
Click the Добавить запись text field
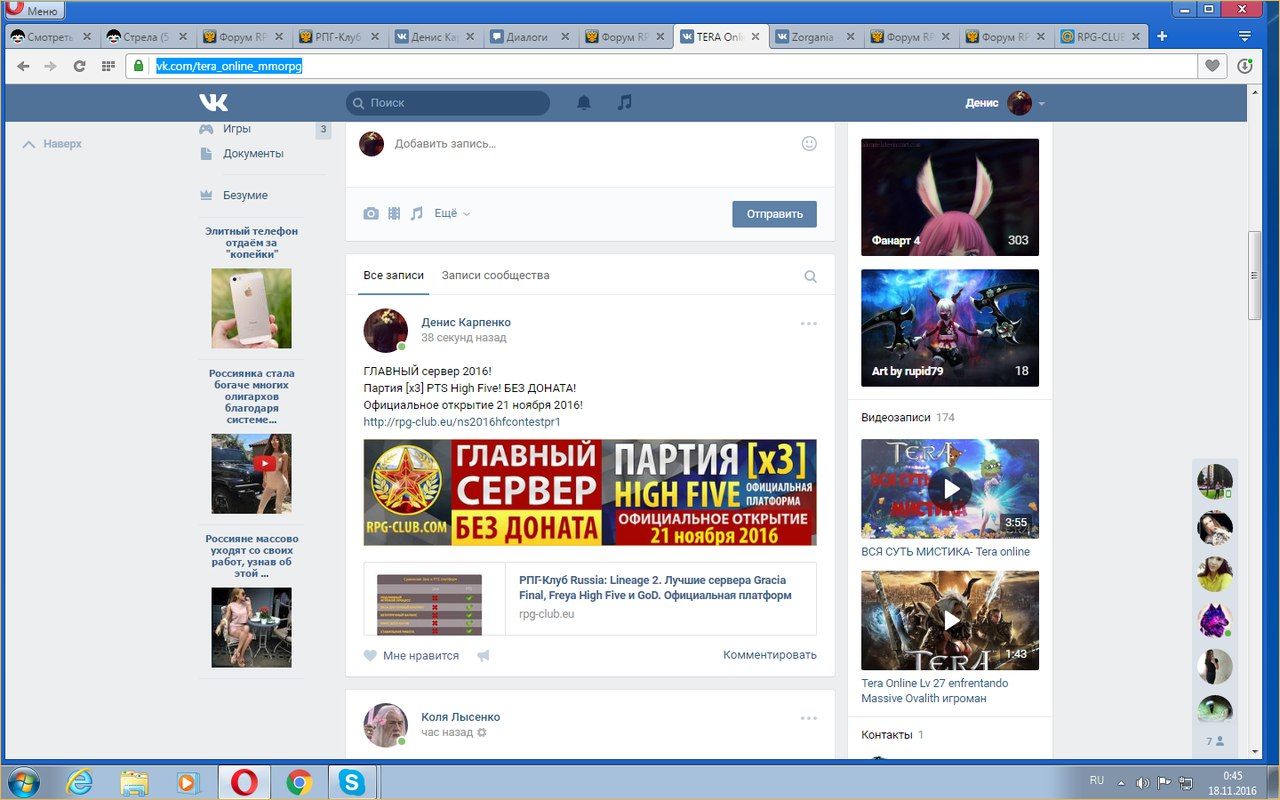tap(590, 144)
